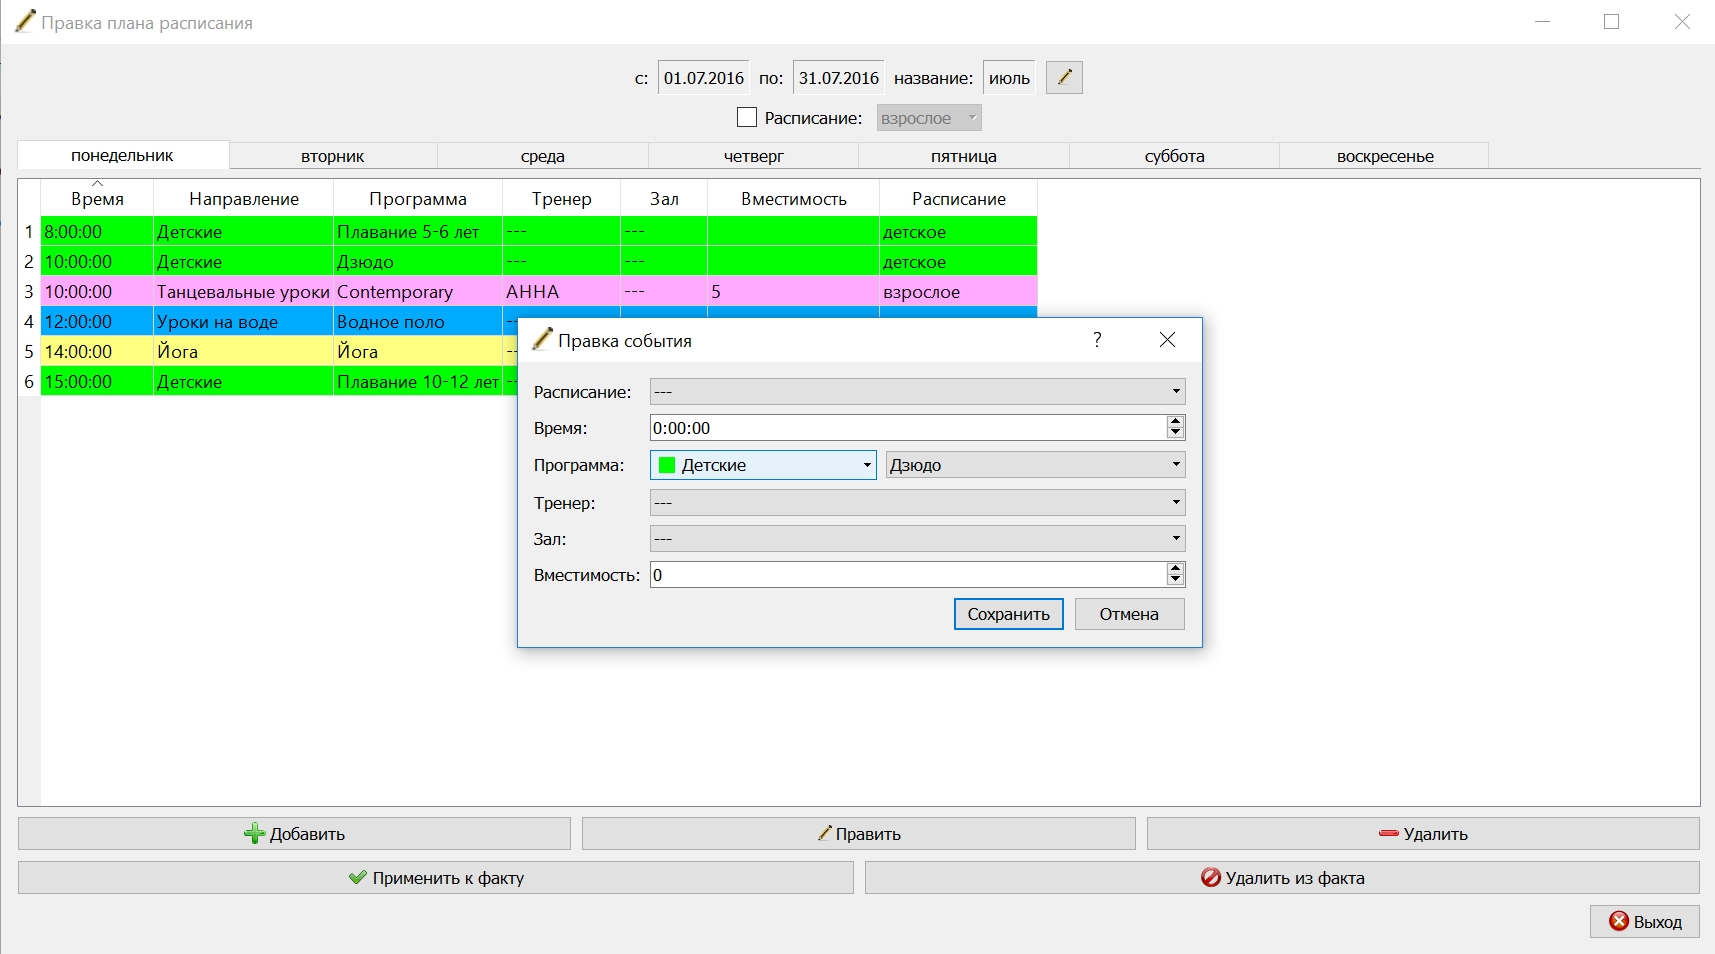The image size is (1715, 954).
Task: Toggle the Расписание checkbox
Action: 747,117
